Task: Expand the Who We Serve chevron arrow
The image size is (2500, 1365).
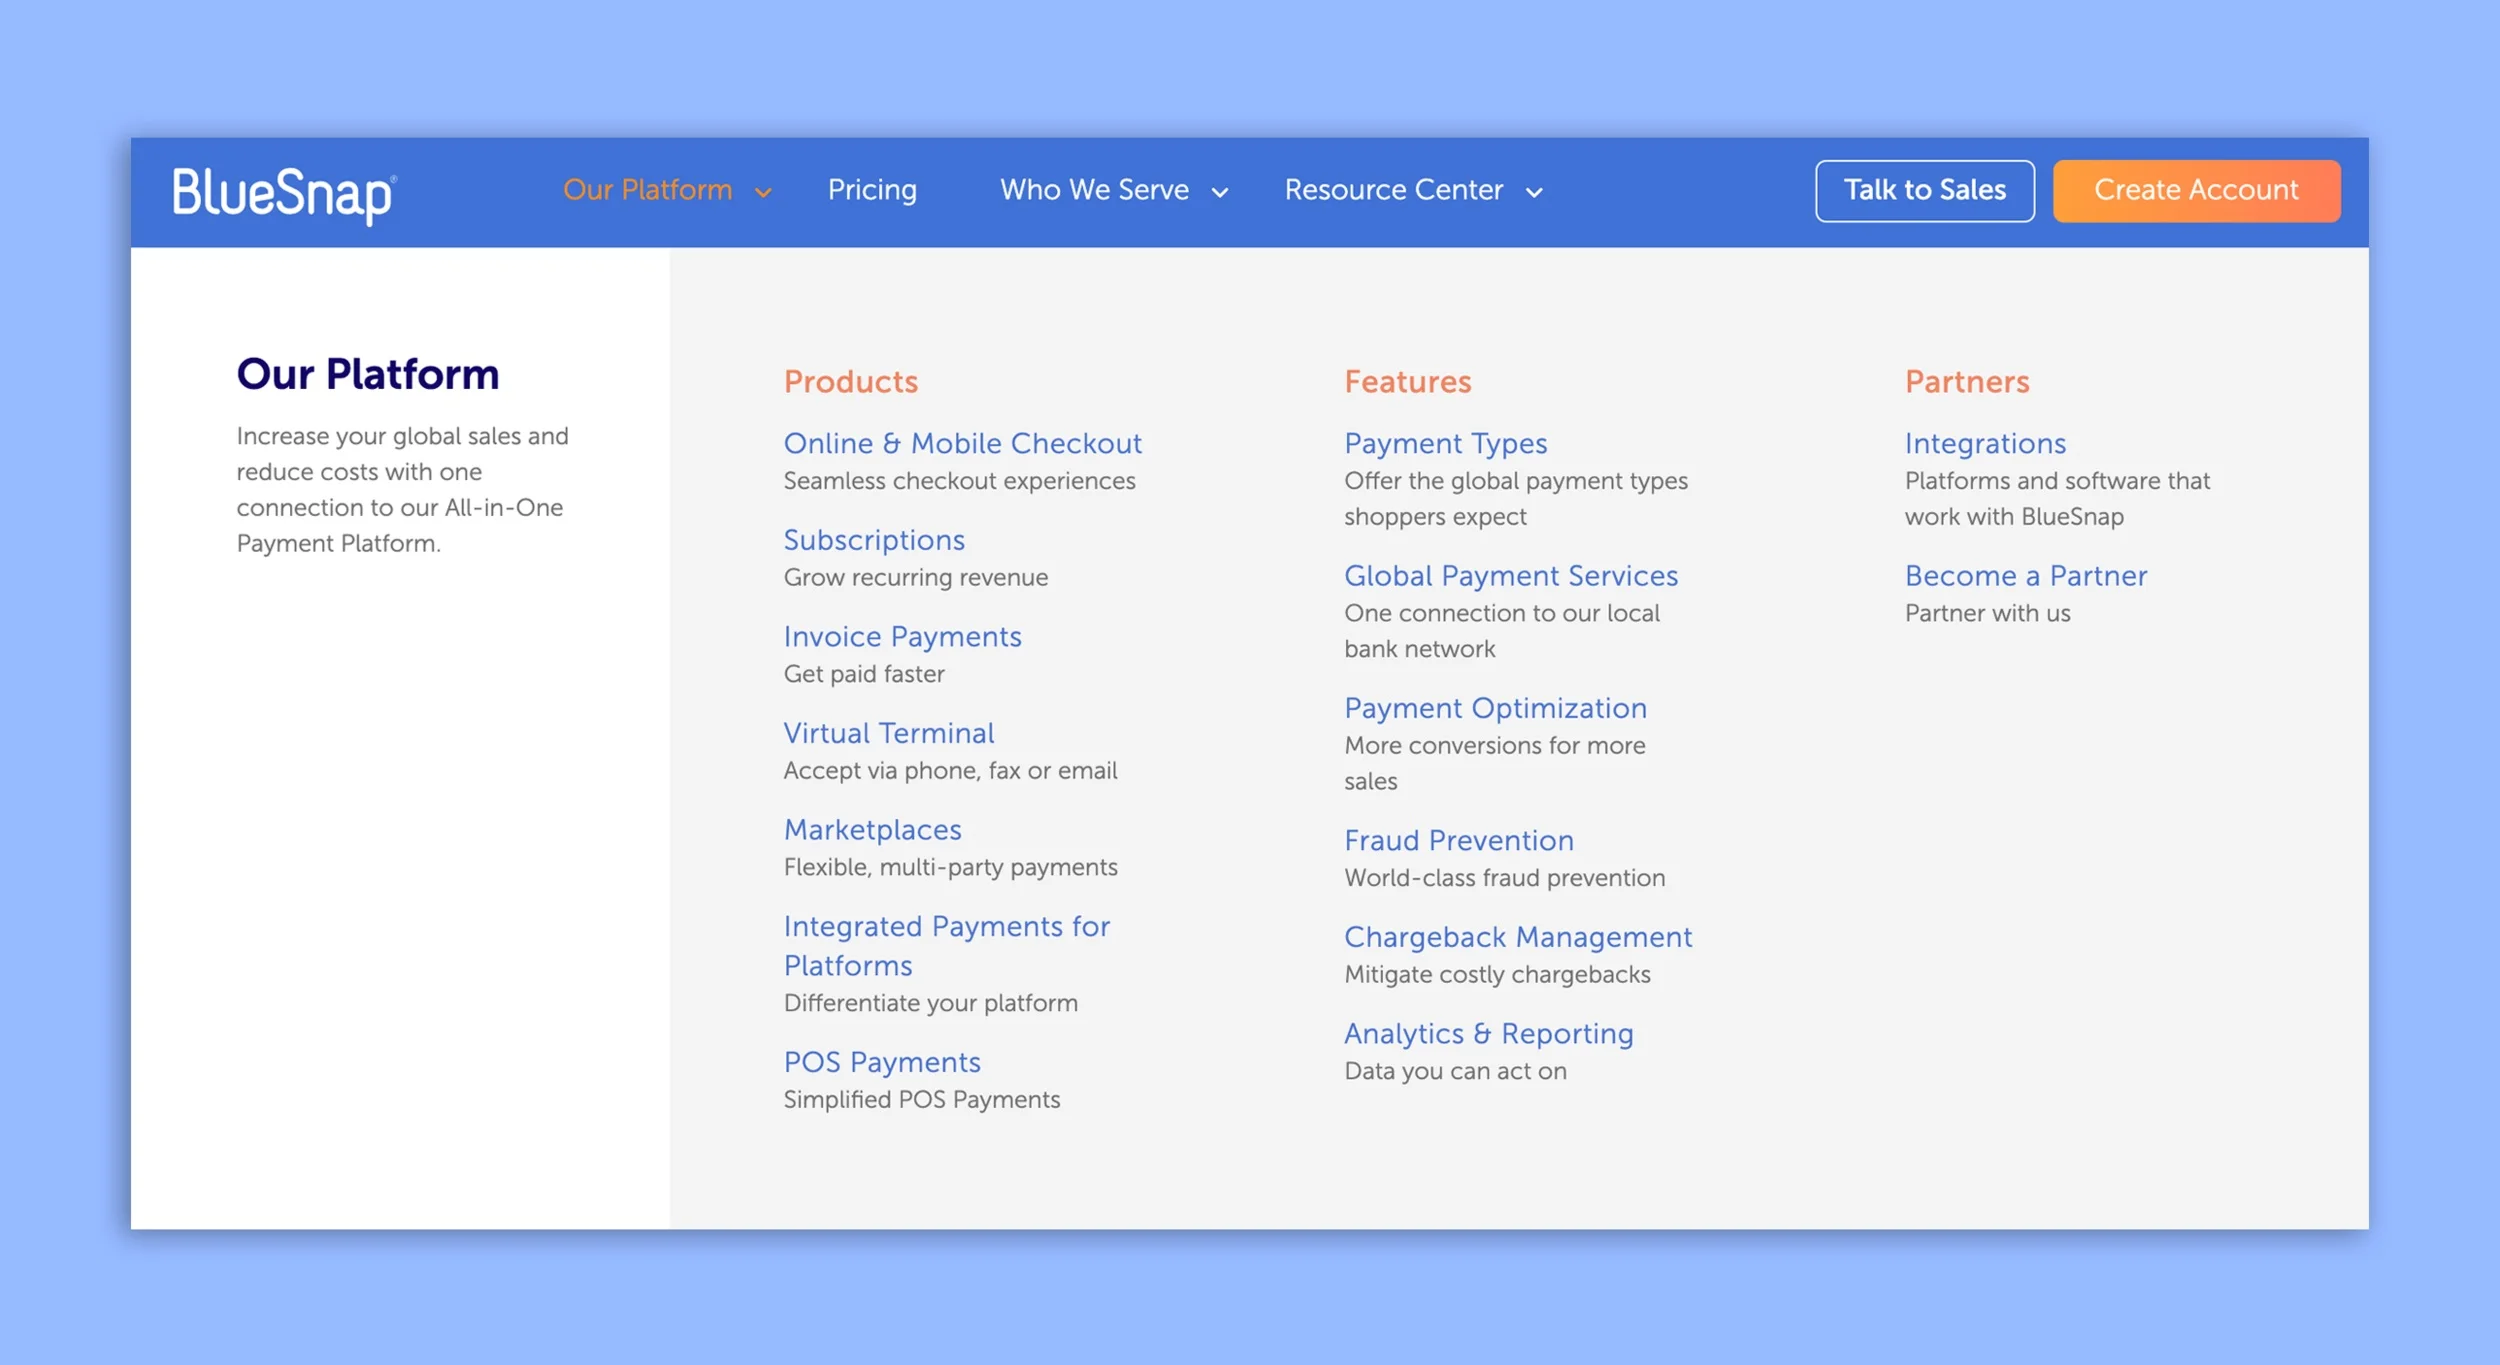Action: click(x=1219, y=192)
